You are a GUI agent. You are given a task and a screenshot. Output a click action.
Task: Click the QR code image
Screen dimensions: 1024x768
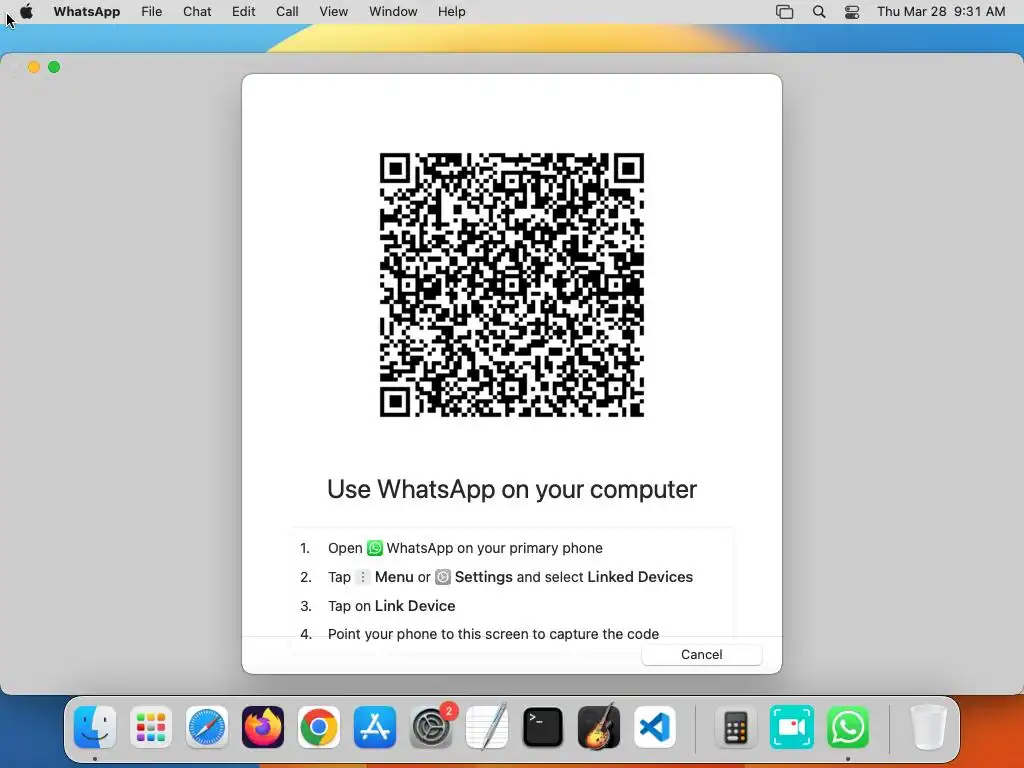(512, 285)
